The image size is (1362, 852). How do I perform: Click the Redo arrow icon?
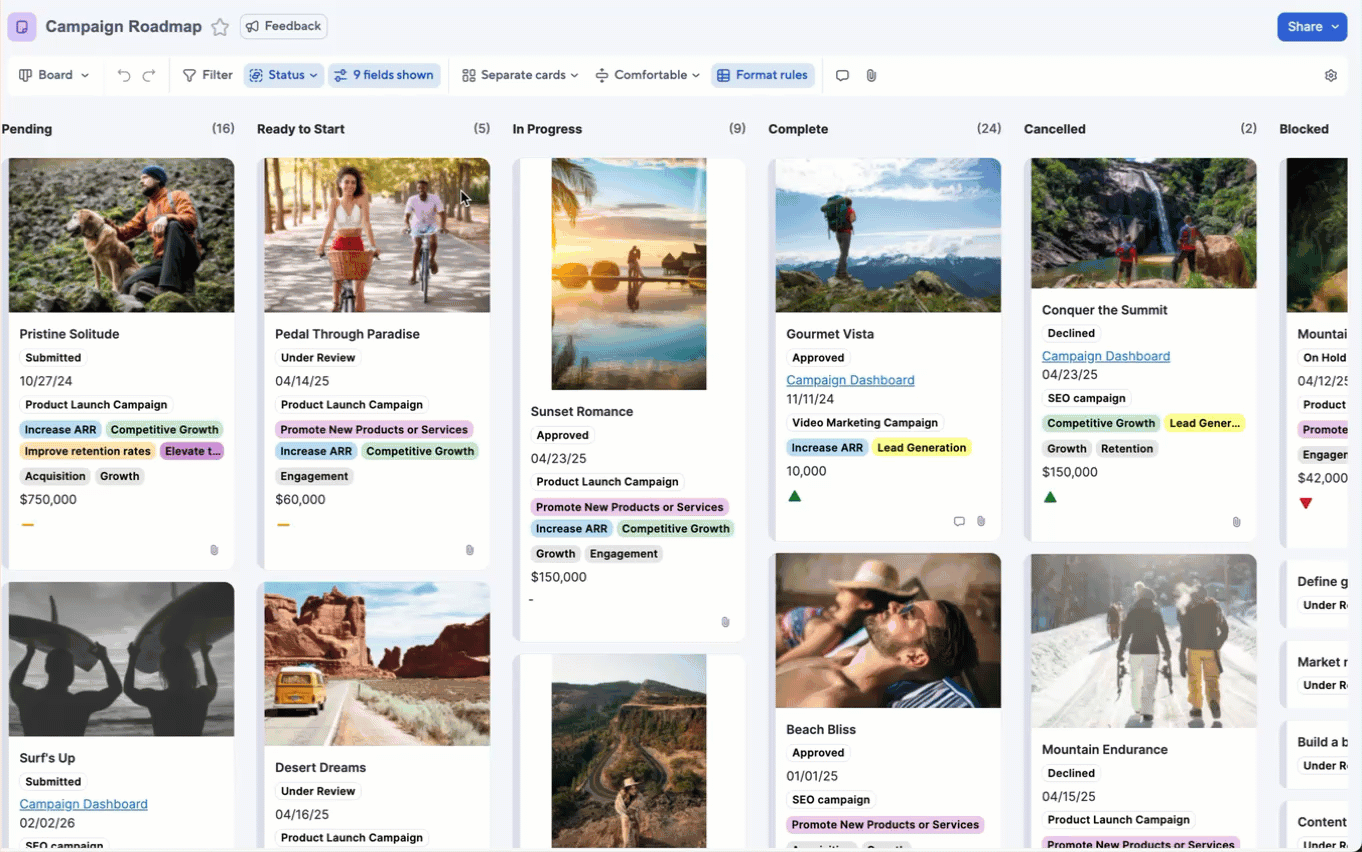(x=149, y=75)
